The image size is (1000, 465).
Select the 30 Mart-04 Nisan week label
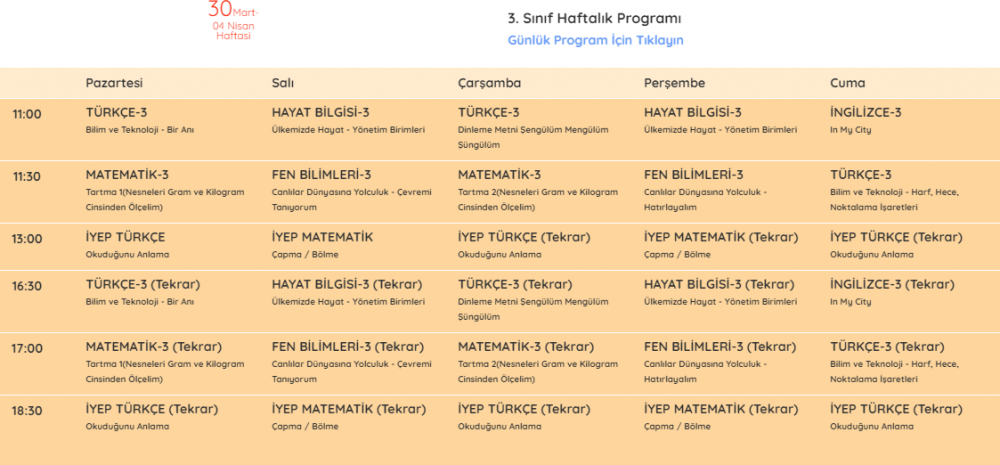pos(232,22)
